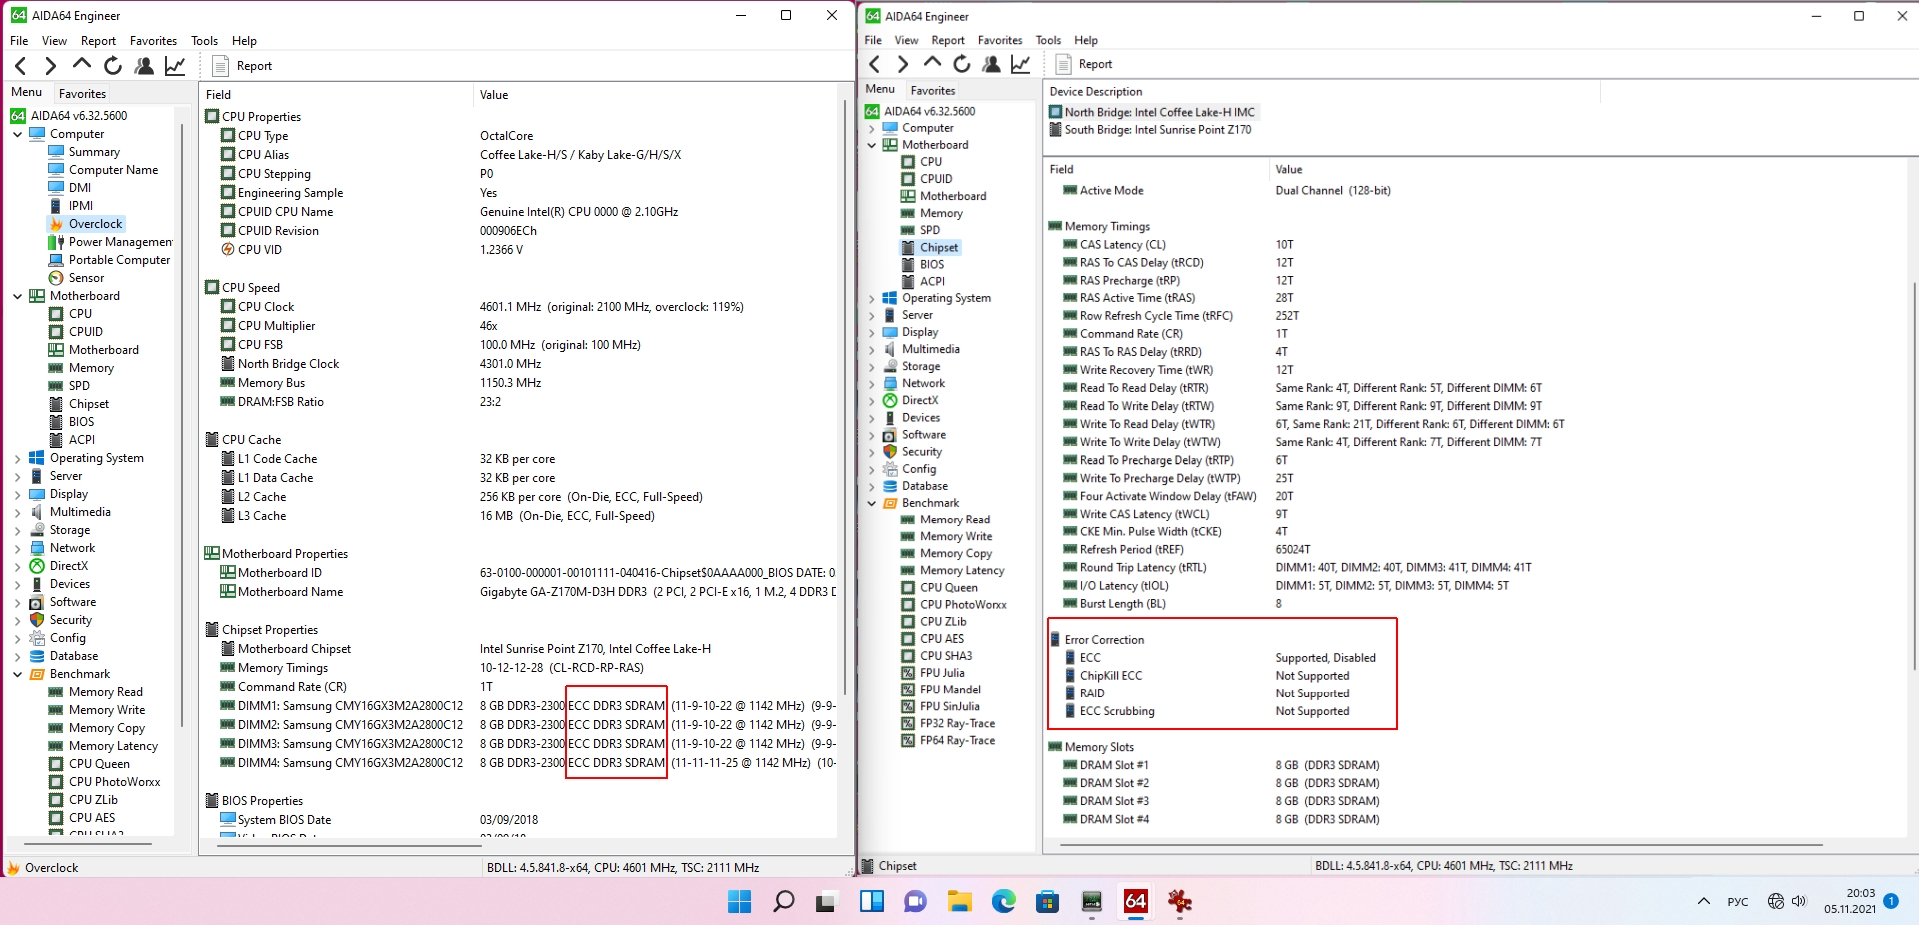Expand the Computer node in right window tree
Screen dimensions: 1919x925
pos(871,128)
